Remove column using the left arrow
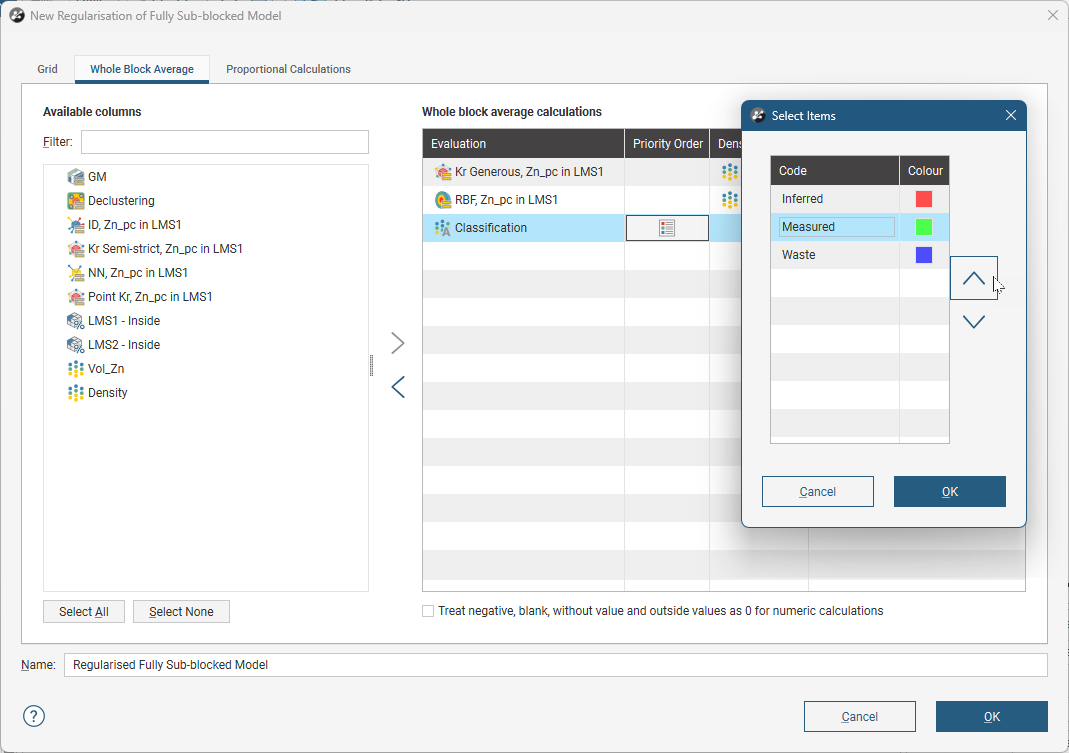This screenshot has width=1069, height=753. (x=398, y=387)
